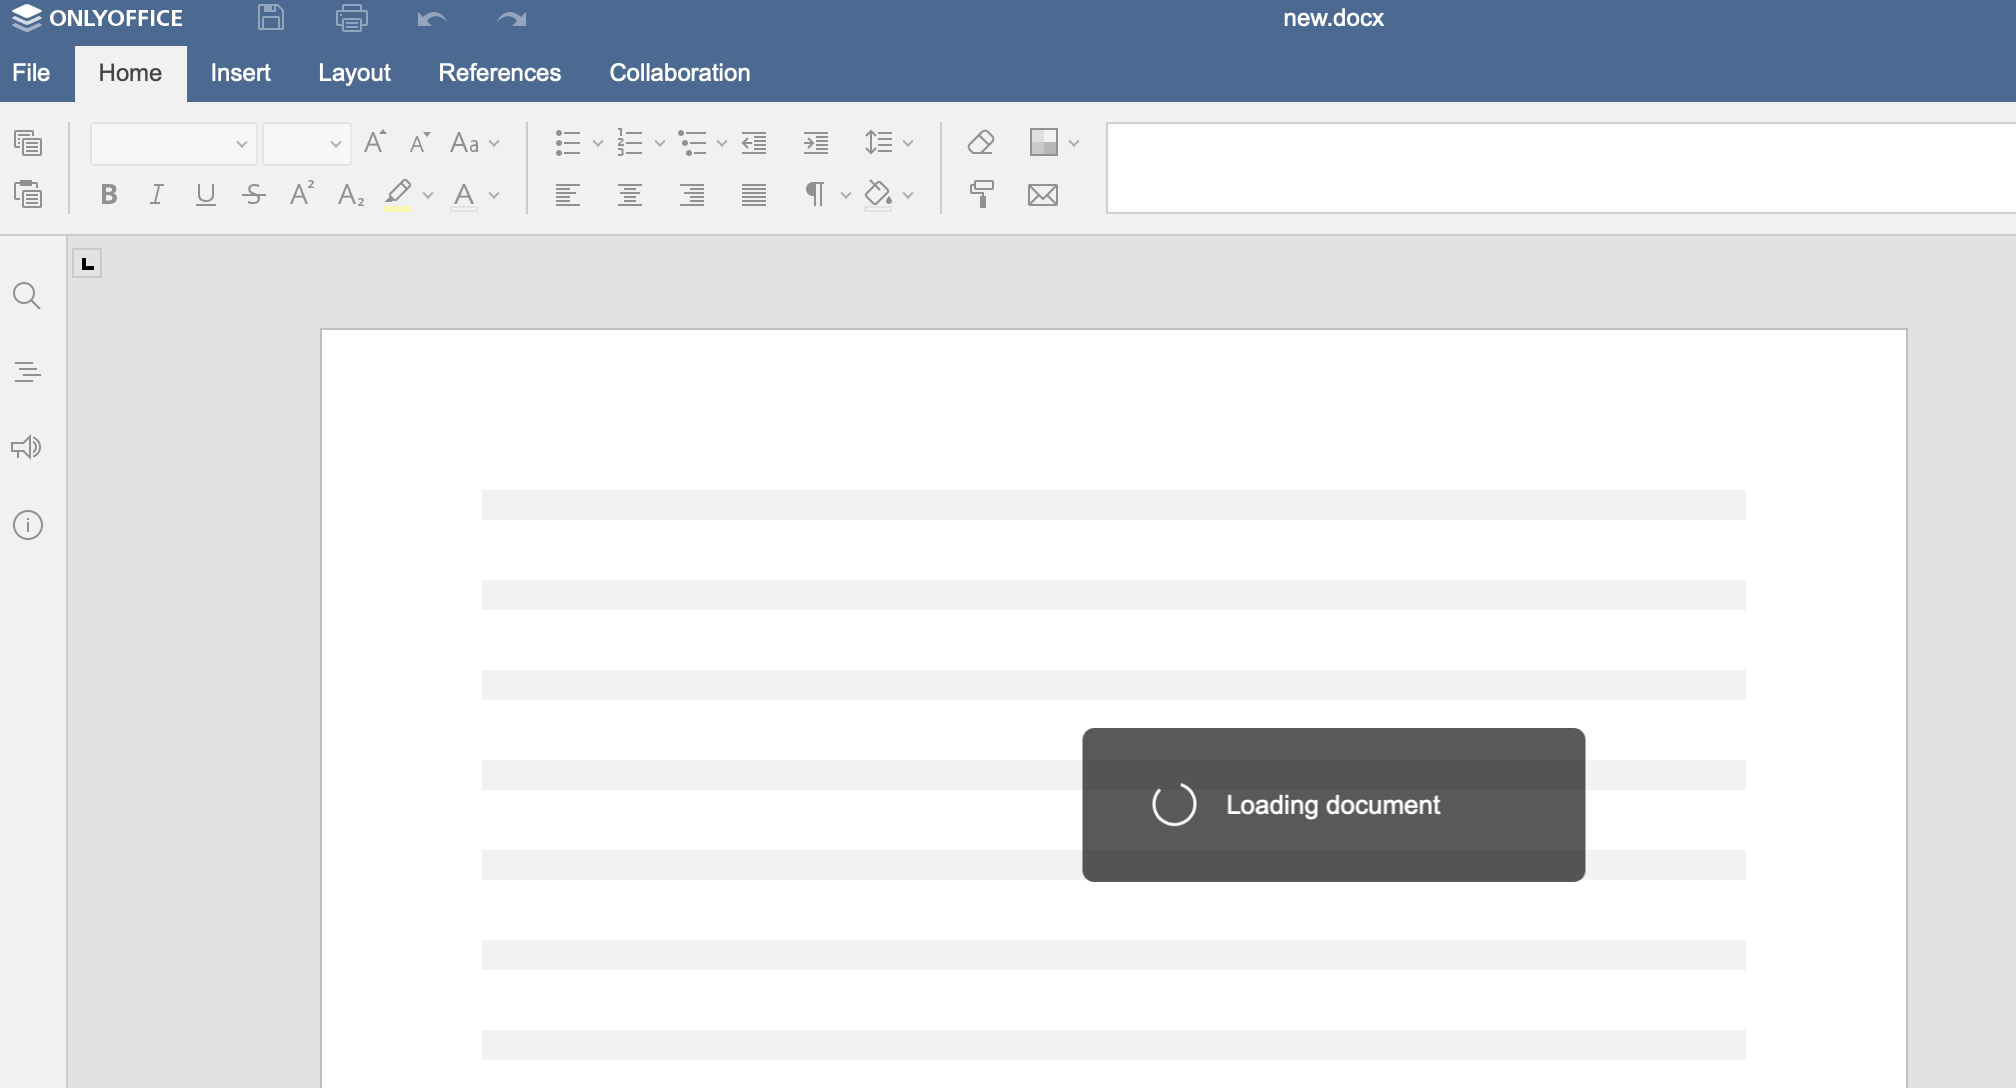Viewport: 2016px width, 1088px height.
Task: Open the font name combo box
Action: point(173,144)
